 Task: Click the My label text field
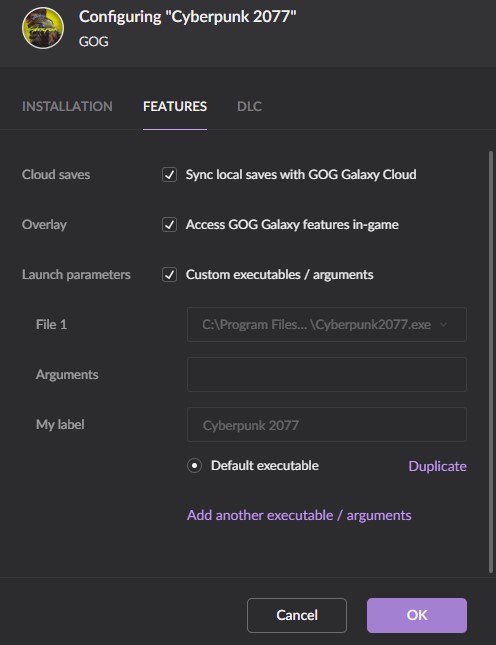(x=327, y=425)
